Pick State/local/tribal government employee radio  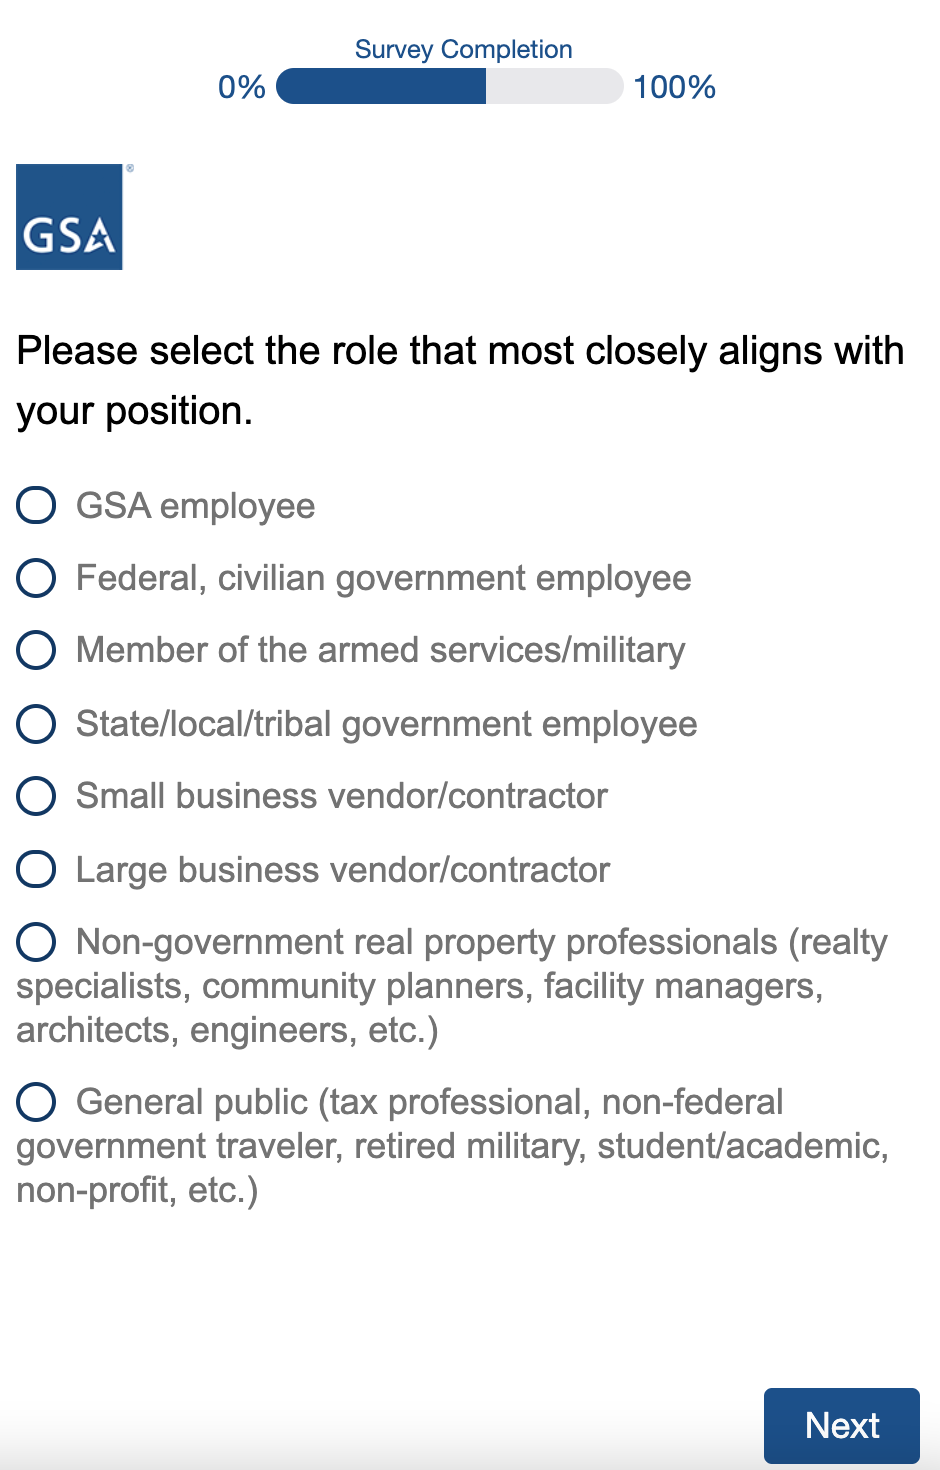click(x=36, y=723)
